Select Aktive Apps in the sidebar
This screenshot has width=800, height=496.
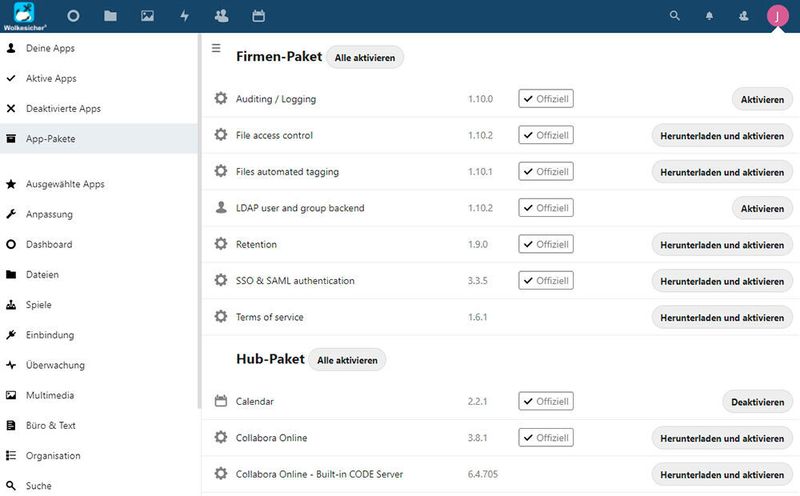point(99,79)
